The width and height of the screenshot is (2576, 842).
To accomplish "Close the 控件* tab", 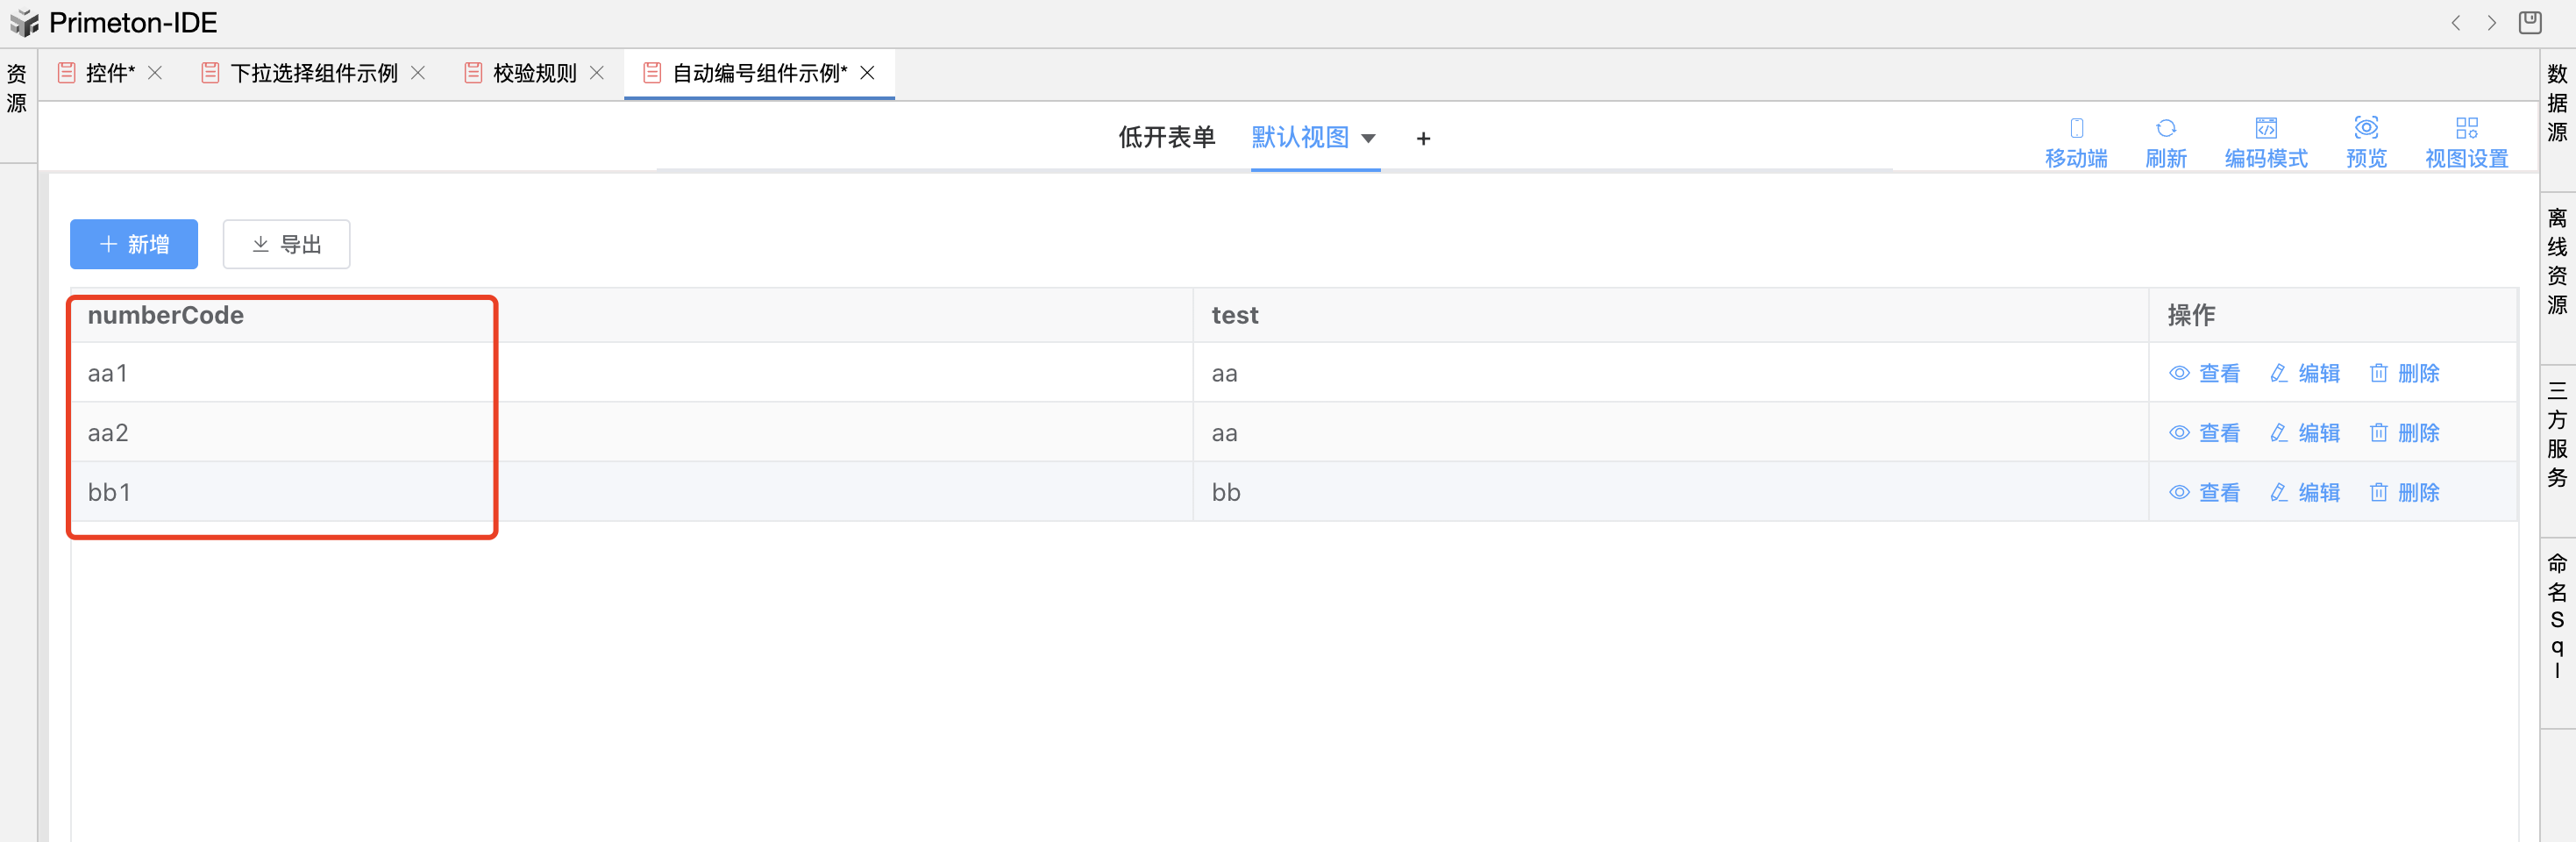I will (155, 73).
